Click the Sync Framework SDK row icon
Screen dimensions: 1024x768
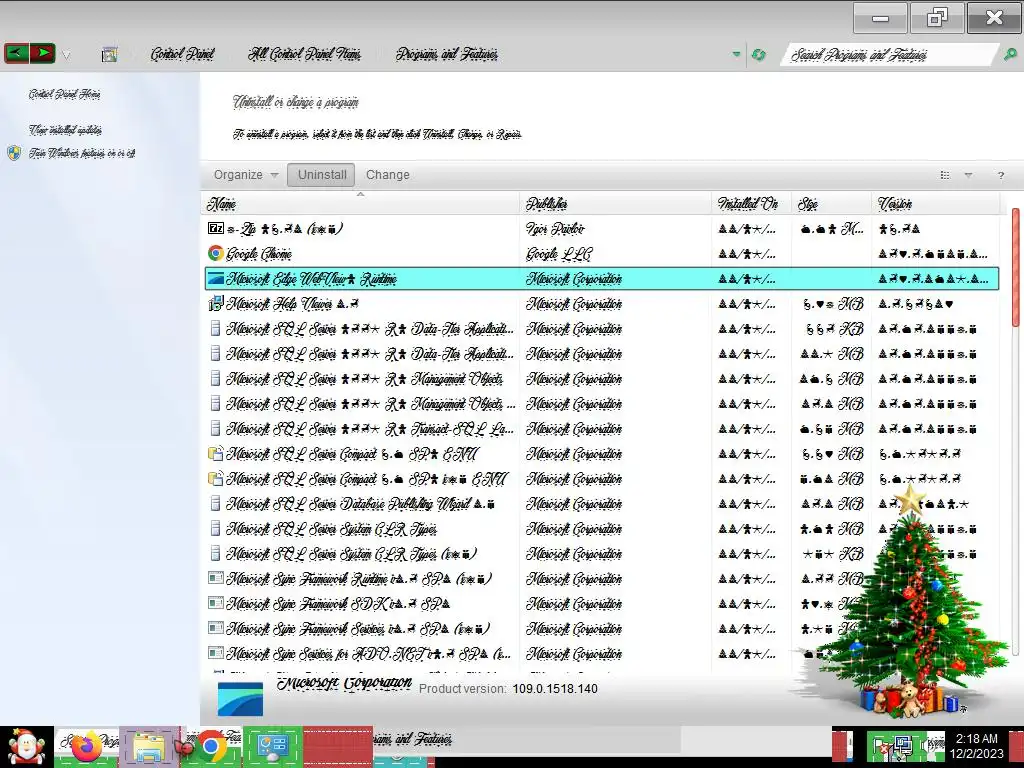(216, 603)
